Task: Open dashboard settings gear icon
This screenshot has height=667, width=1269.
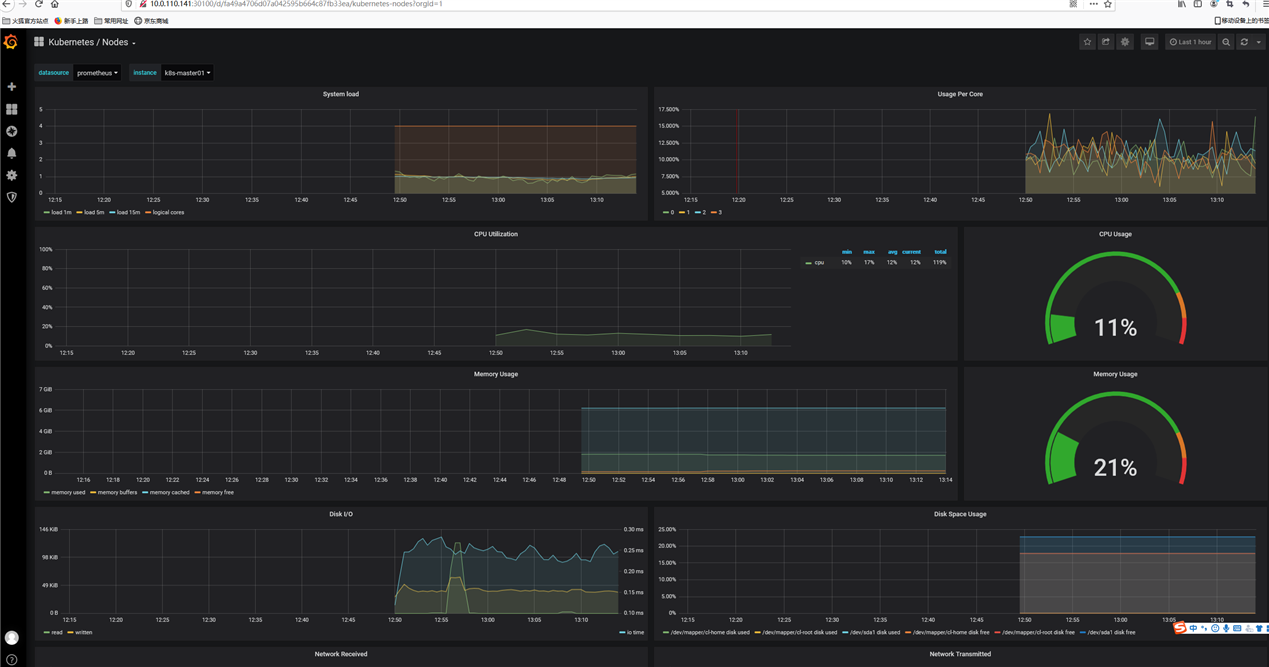Action: coord(1125,42)
